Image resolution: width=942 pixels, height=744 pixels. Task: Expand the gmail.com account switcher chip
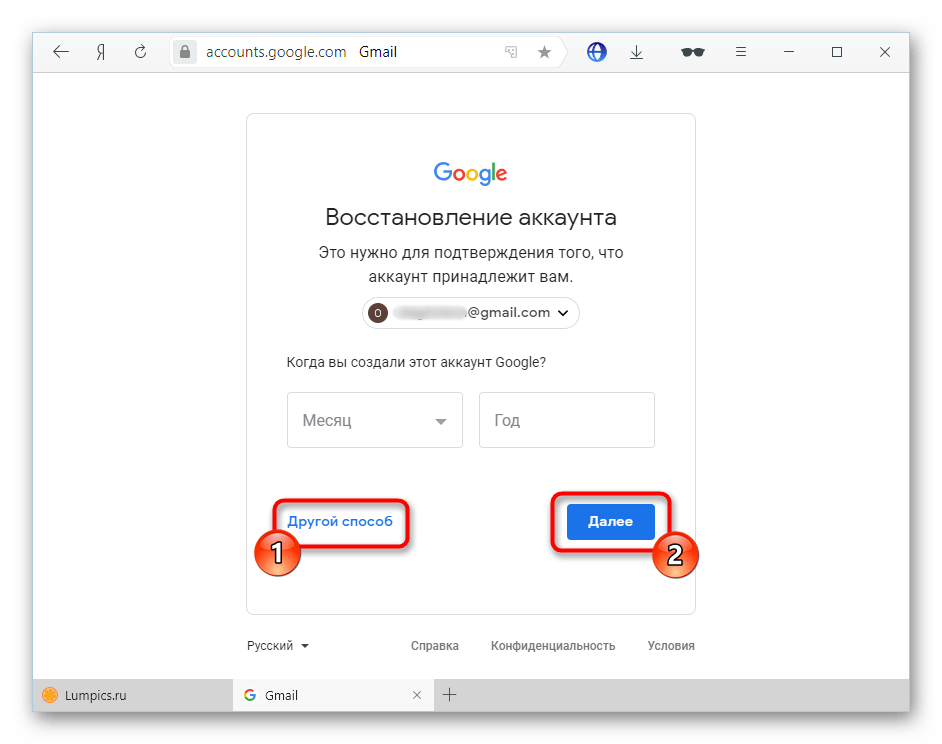point(471,313)
